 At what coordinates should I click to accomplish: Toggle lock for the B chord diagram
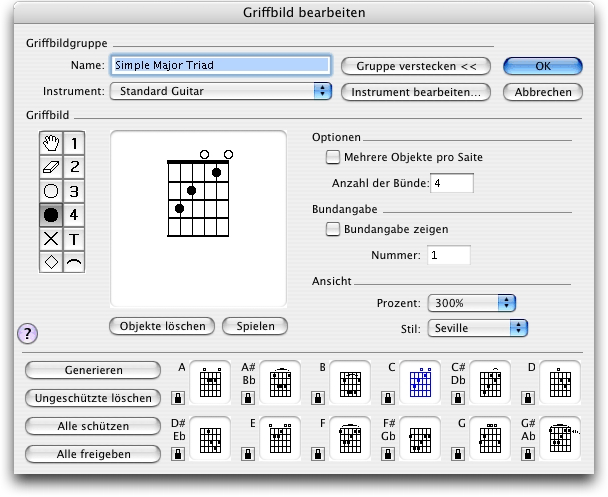(x=318, y=398)
